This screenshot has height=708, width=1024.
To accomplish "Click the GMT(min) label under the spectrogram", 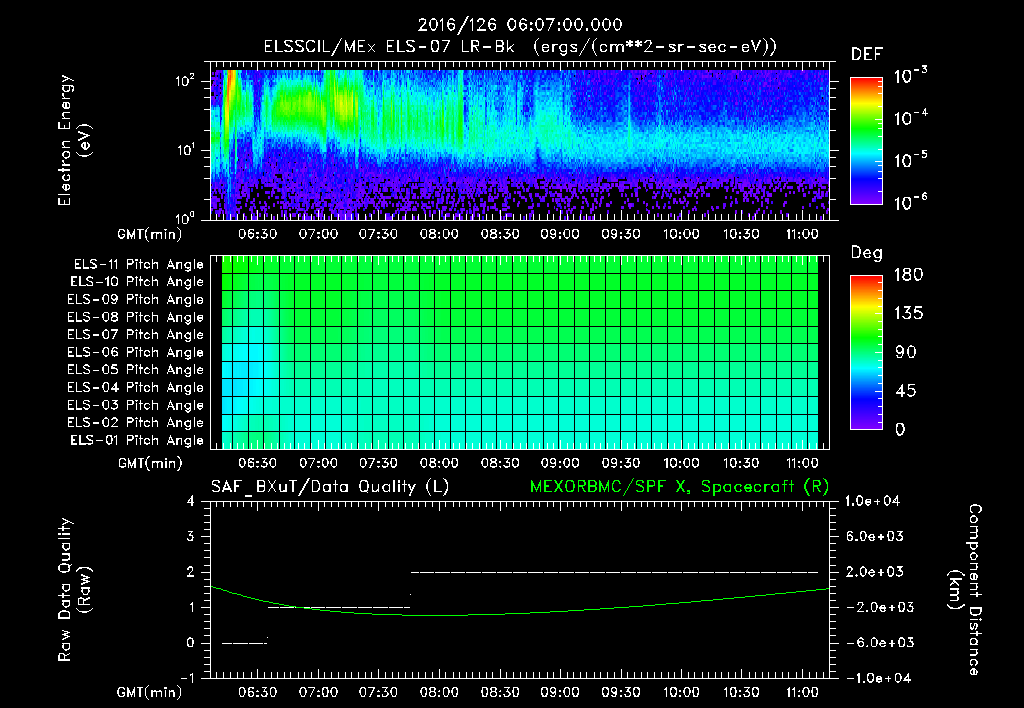I will (x=150, y=234).
